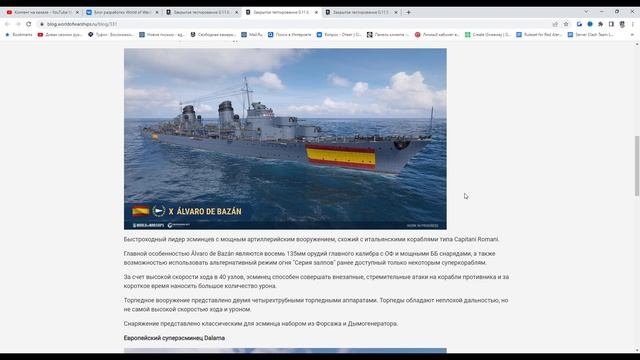Click the scrollbar up arrow
This screenshot has height=360, width=640.
(637, 44)
